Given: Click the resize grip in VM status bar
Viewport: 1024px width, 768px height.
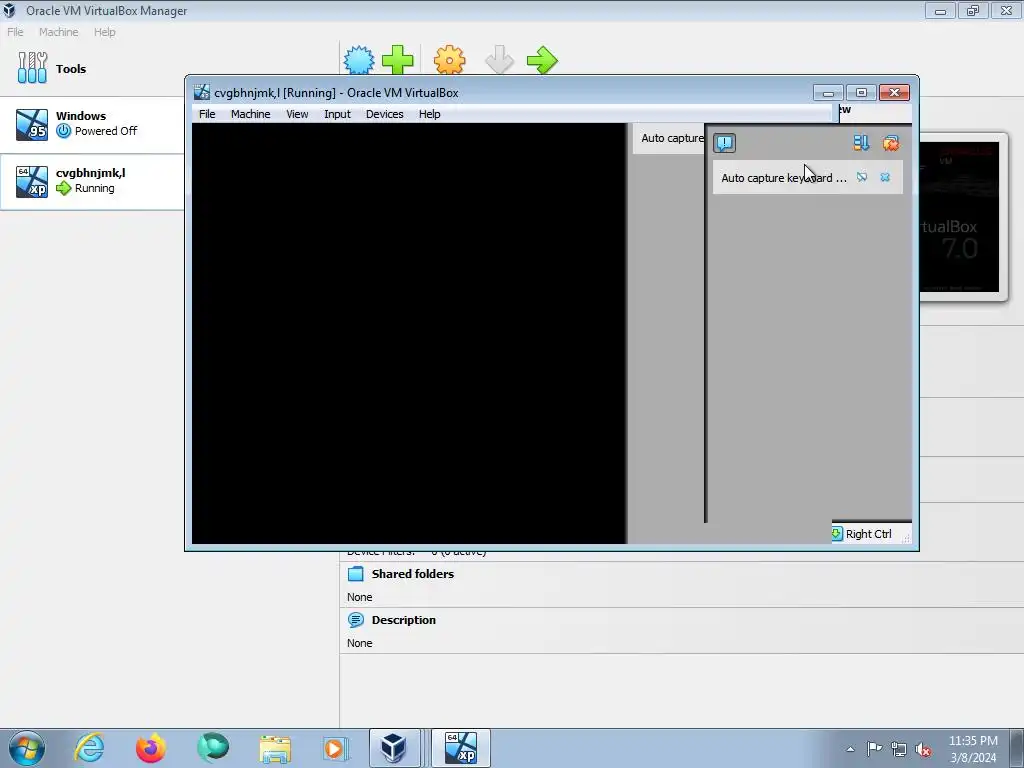Looking at the screenshot, I should click(x=906, y=537).
